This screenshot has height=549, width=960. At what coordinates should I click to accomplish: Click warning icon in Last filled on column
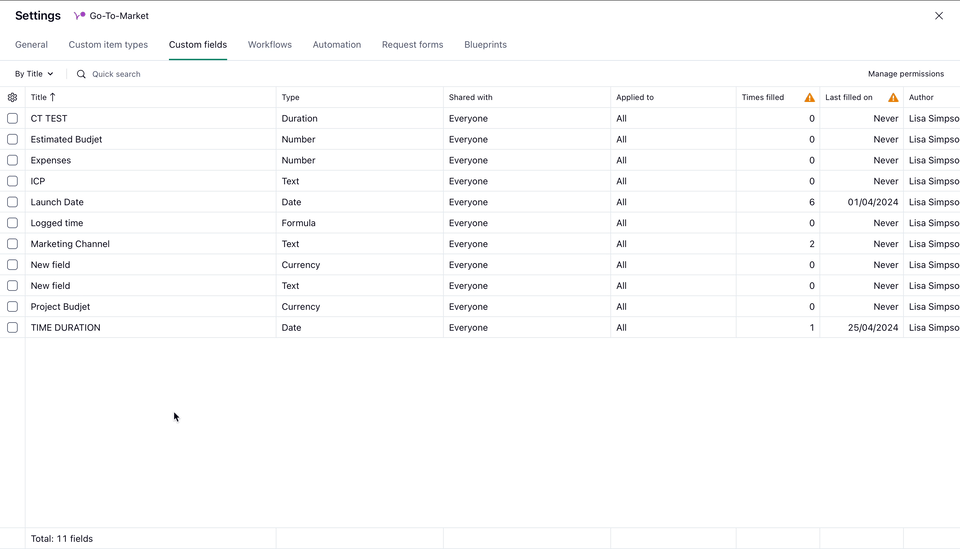[x=893, y=97]
